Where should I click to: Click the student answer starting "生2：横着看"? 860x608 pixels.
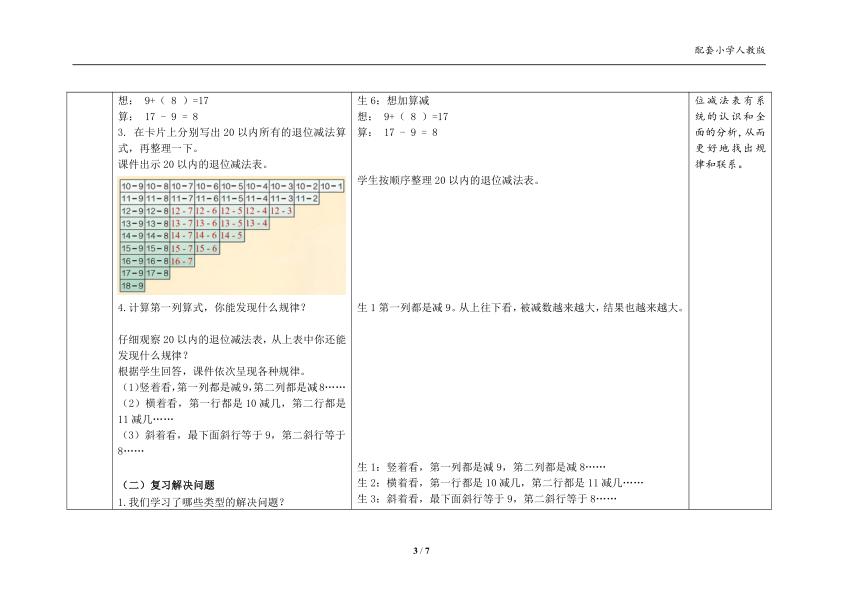[500, 482]
